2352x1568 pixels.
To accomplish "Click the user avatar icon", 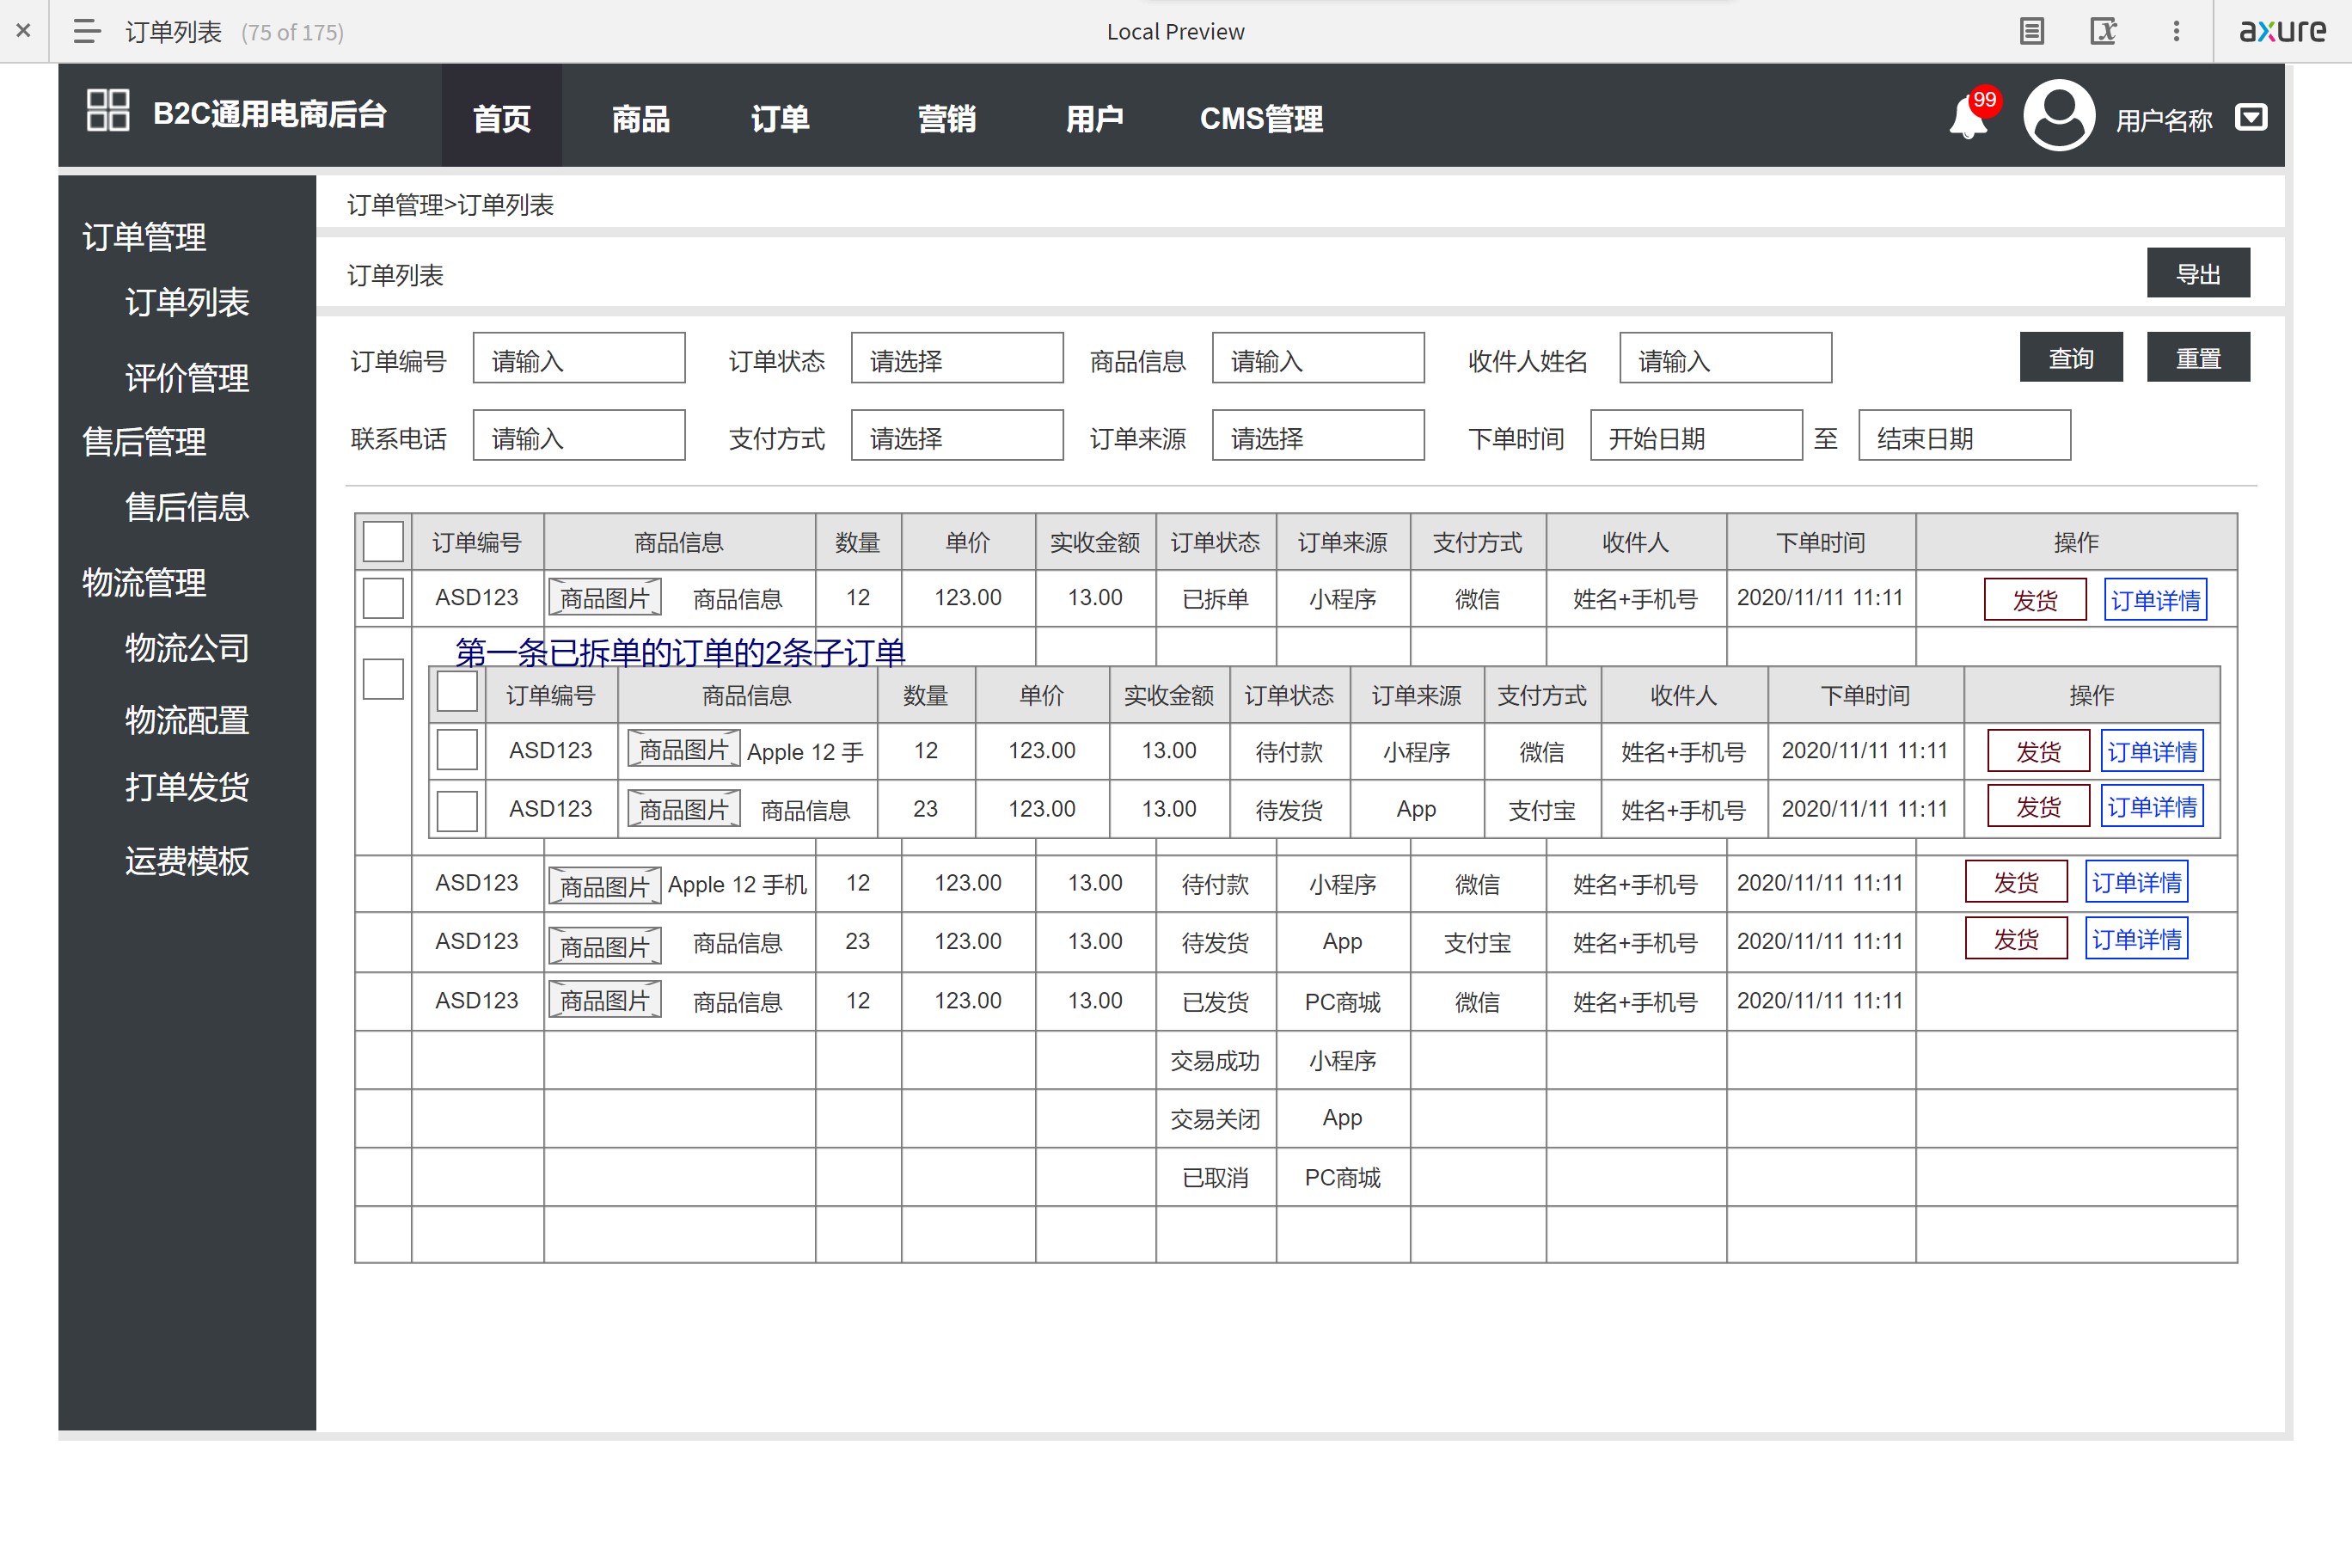I will (x=2058, y=115).
